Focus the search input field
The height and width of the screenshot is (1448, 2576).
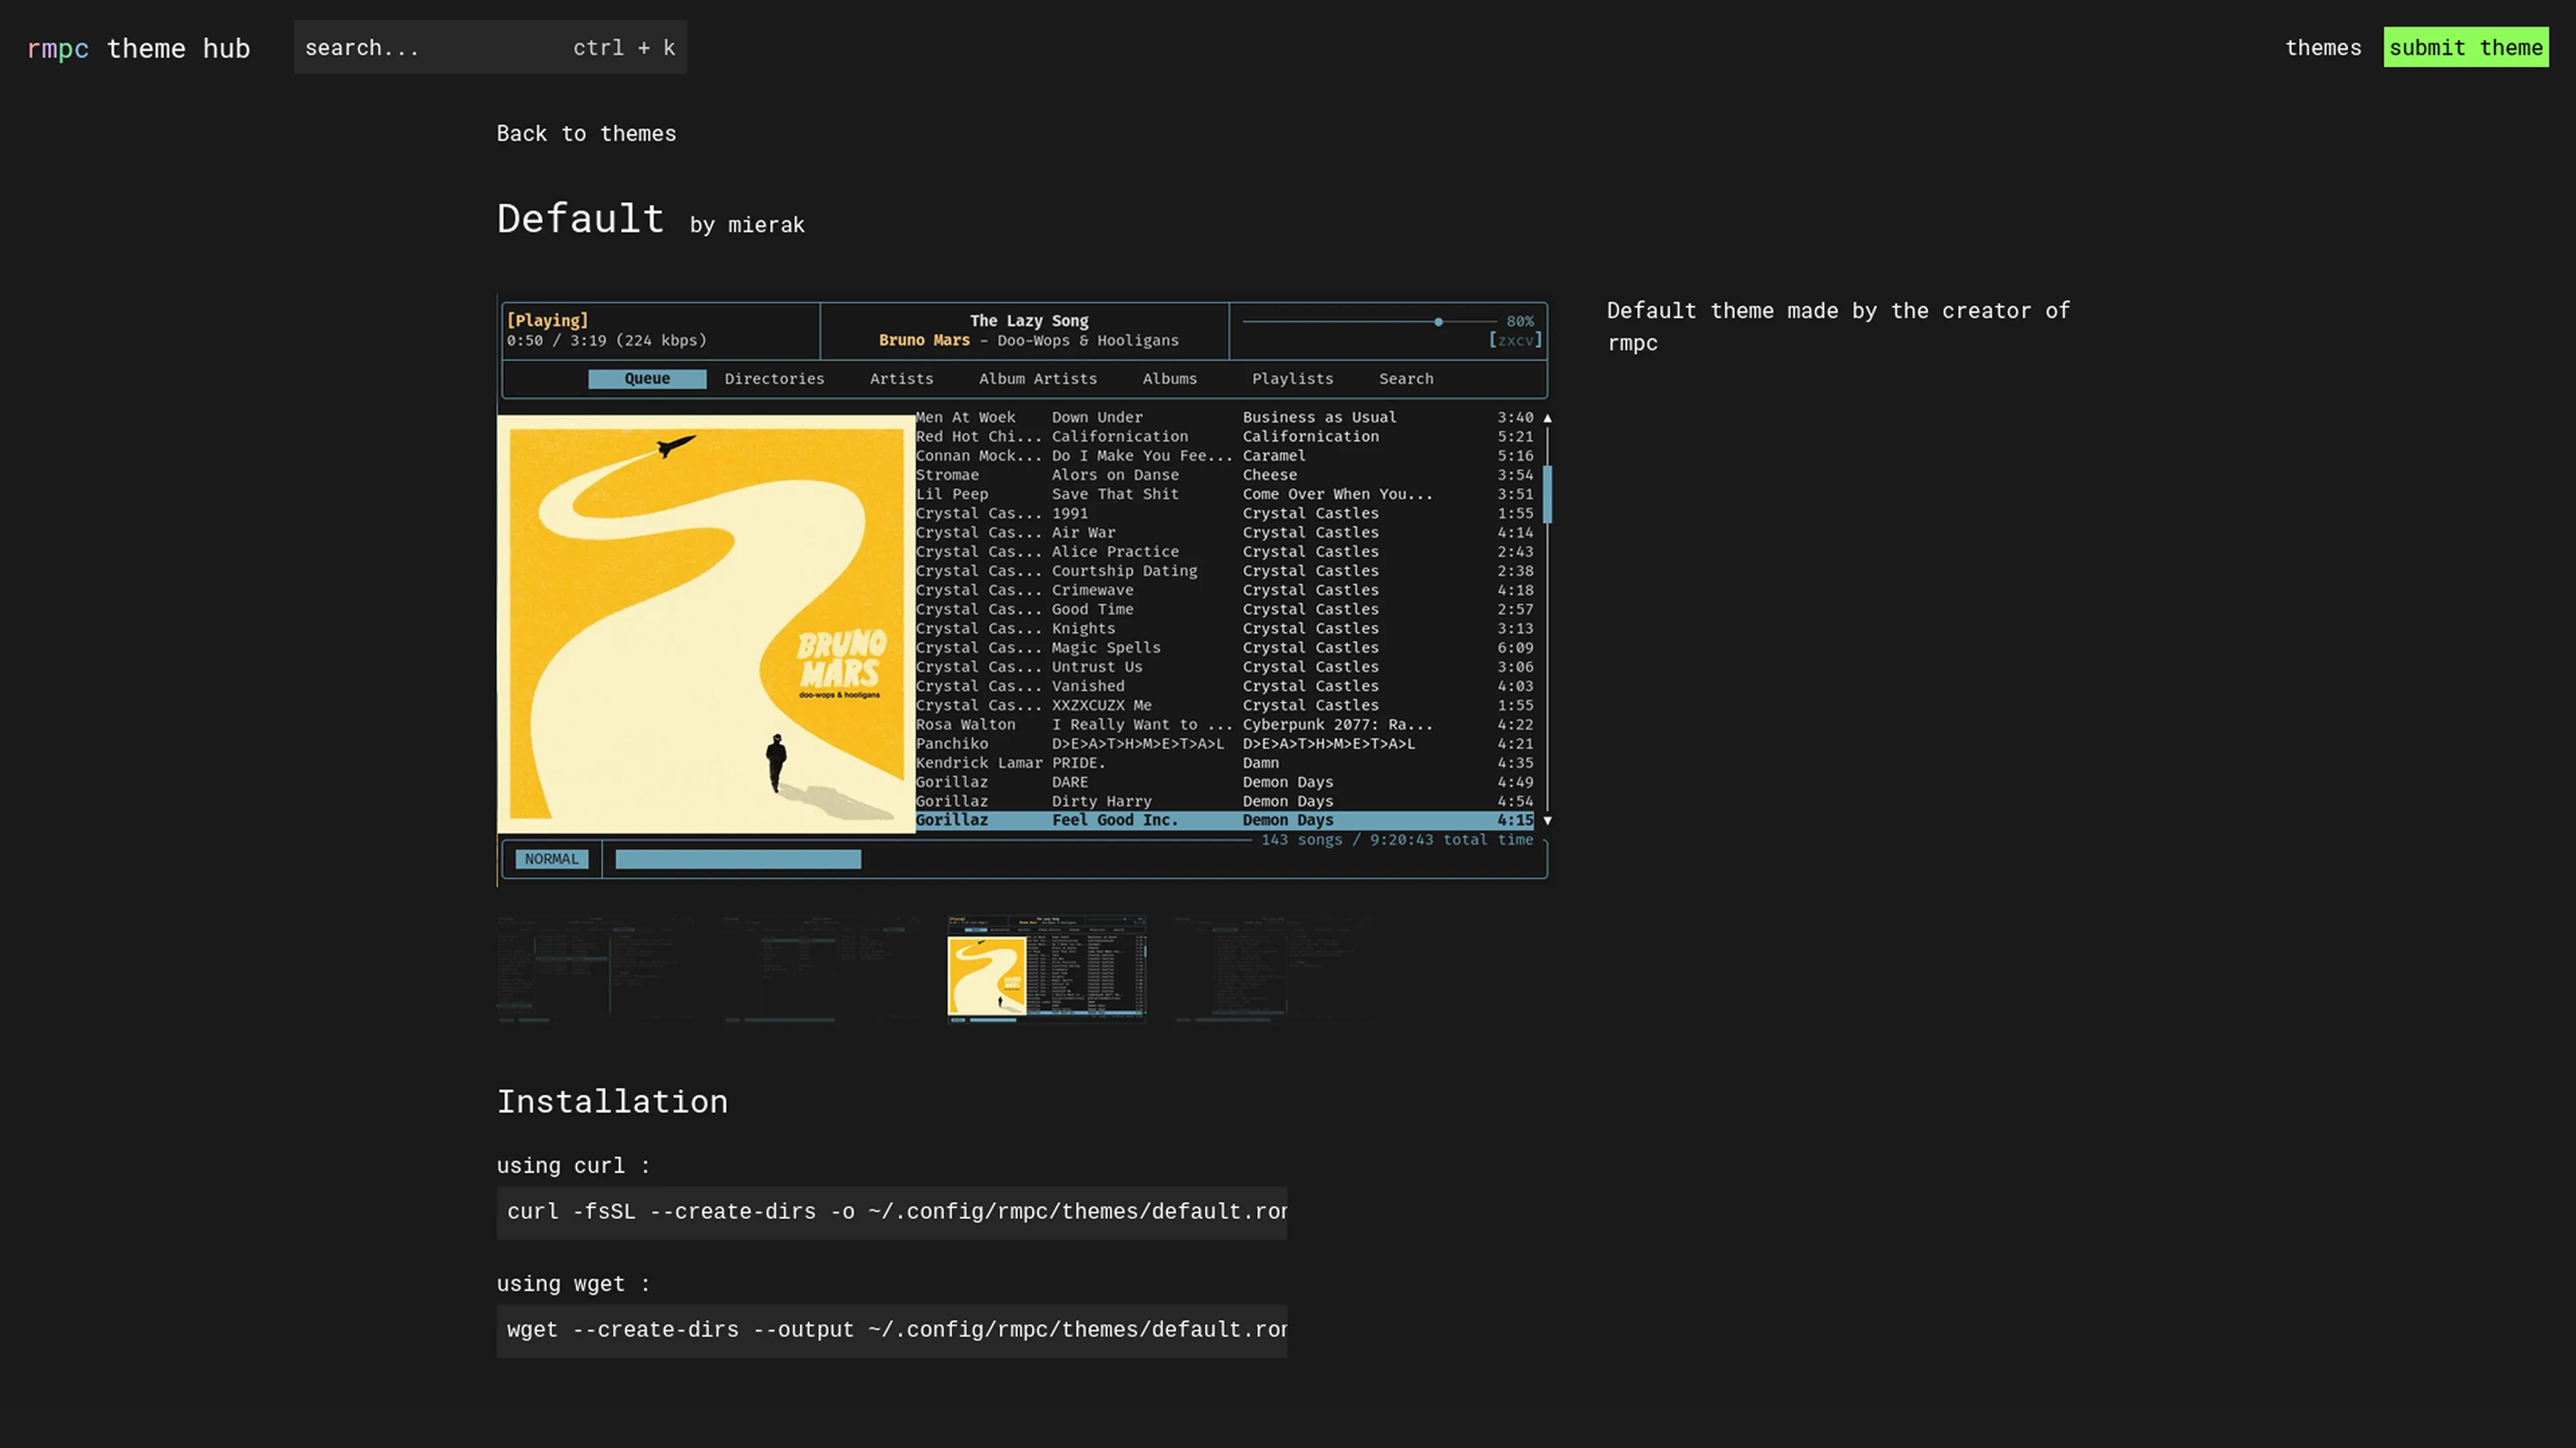click(x=490, y=47)
